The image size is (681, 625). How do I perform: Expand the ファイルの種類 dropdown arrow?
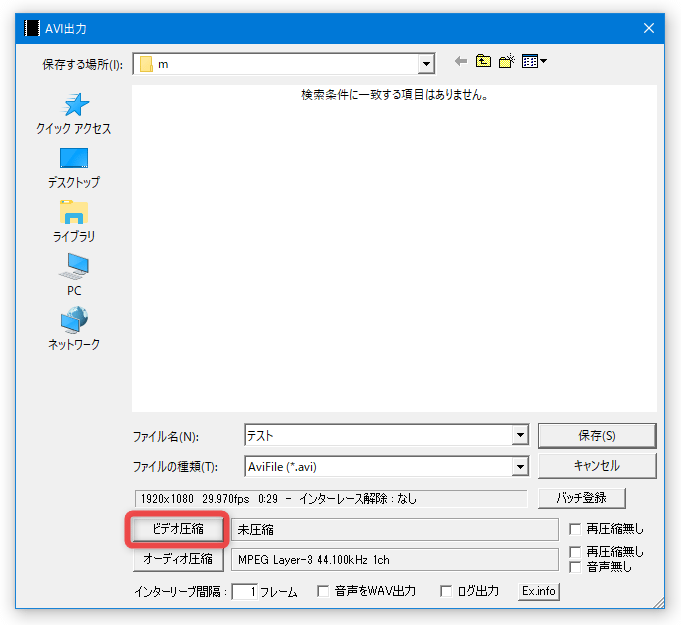[520, 467]
